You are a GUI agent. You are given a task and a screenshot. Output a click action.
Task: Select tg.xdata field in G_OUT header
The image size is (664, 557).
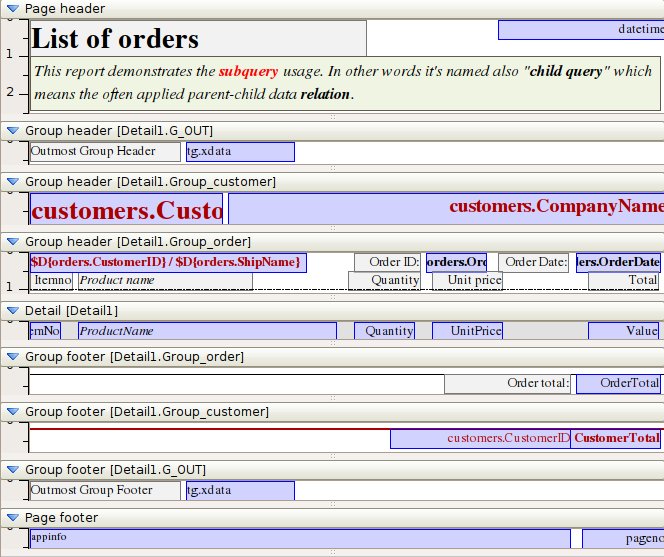click(x=240, y=152)
